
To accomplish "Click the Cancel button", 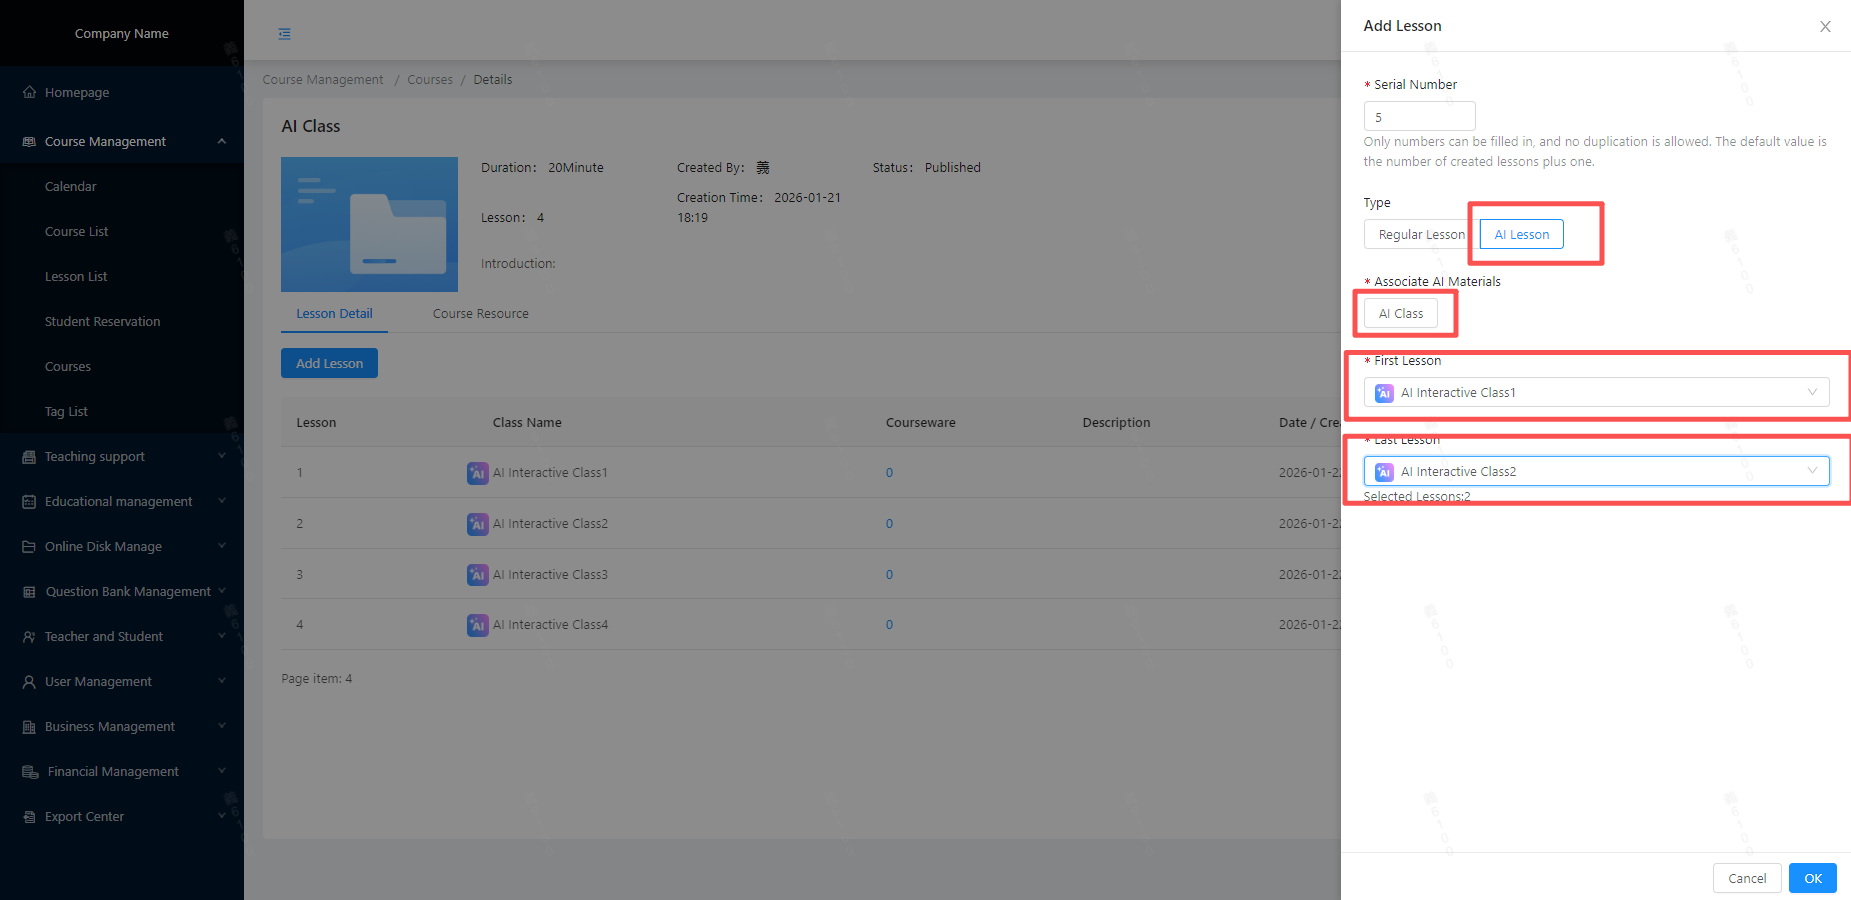I will pyautogui.click(x=1746, y=878).
